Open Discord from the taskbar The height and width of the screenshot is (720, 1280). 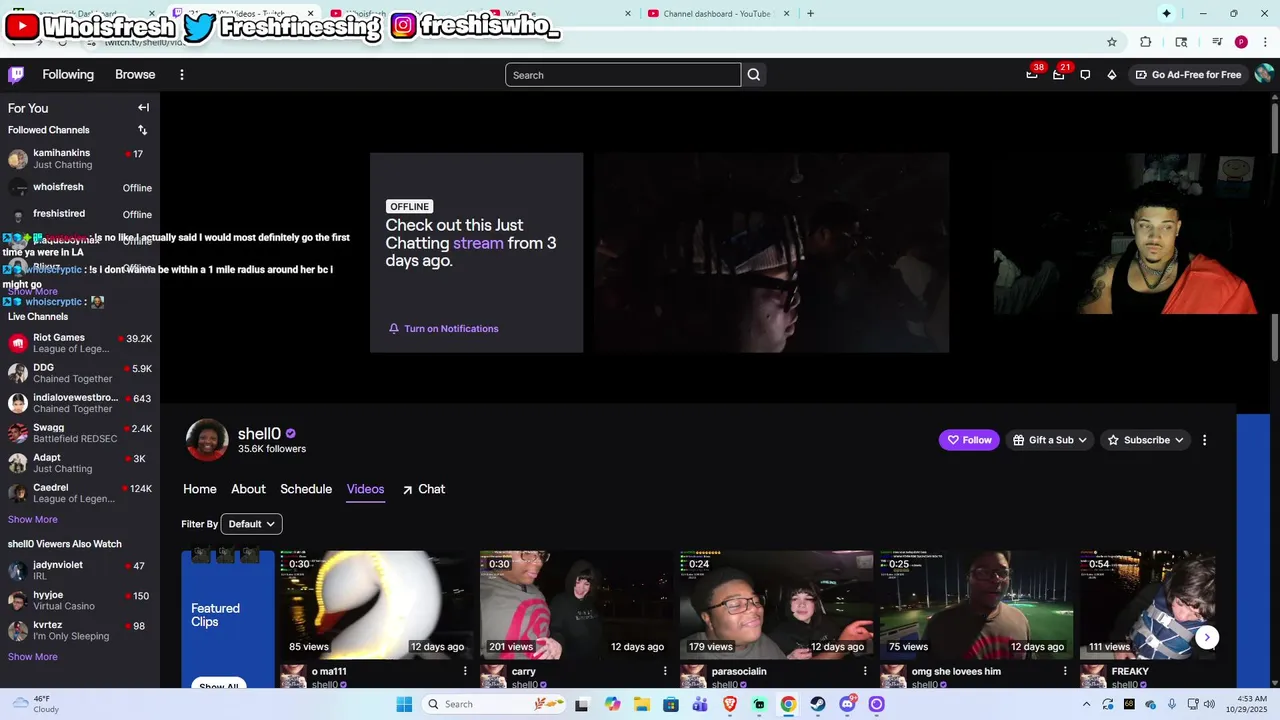click(847, 704)
